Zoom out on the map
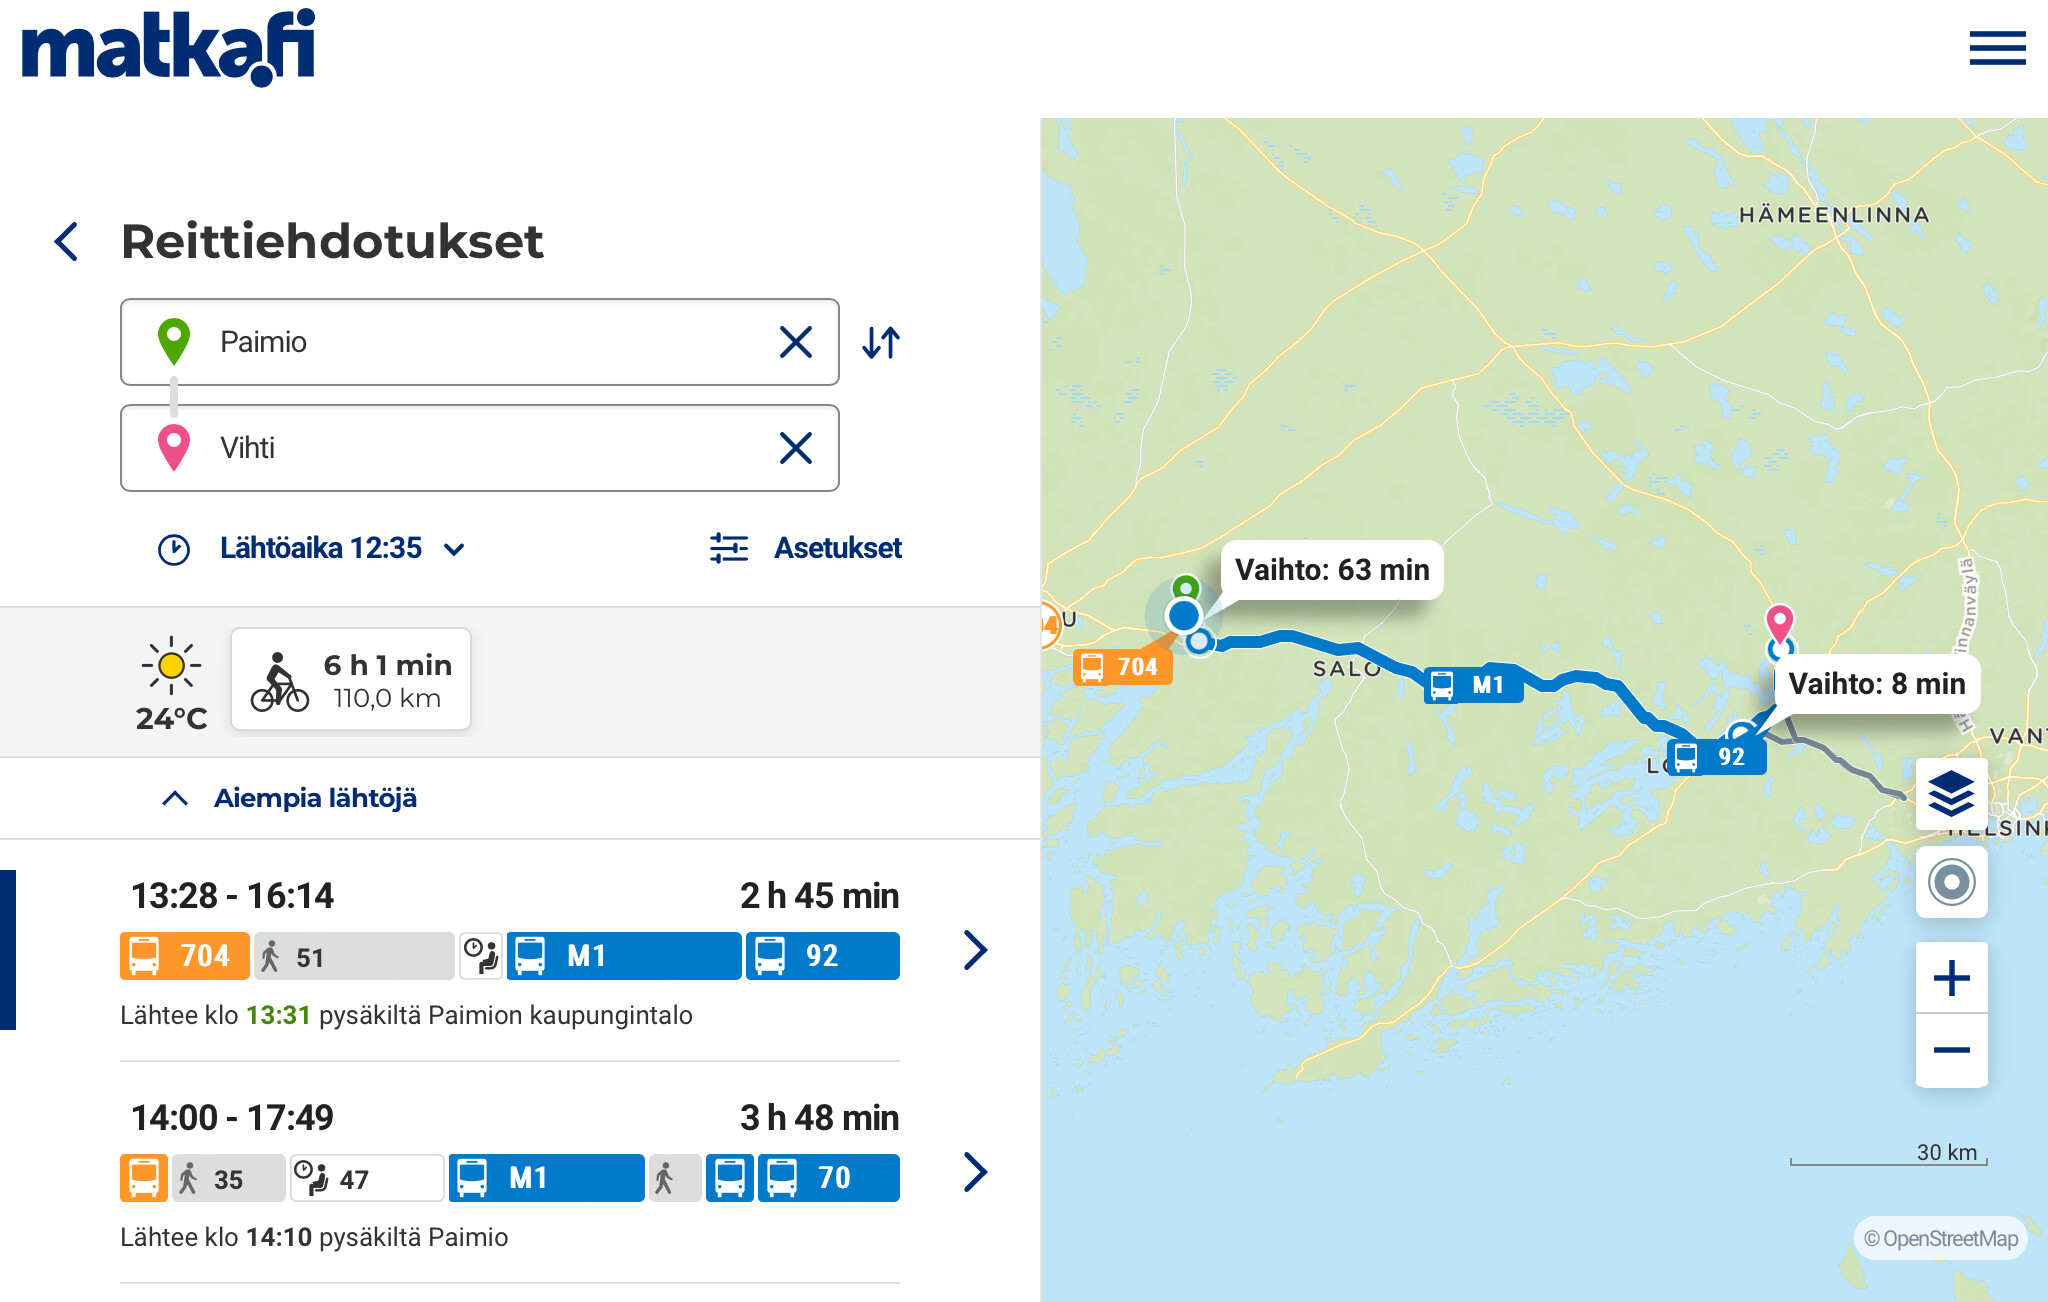 click(x=1951, y=1050)
